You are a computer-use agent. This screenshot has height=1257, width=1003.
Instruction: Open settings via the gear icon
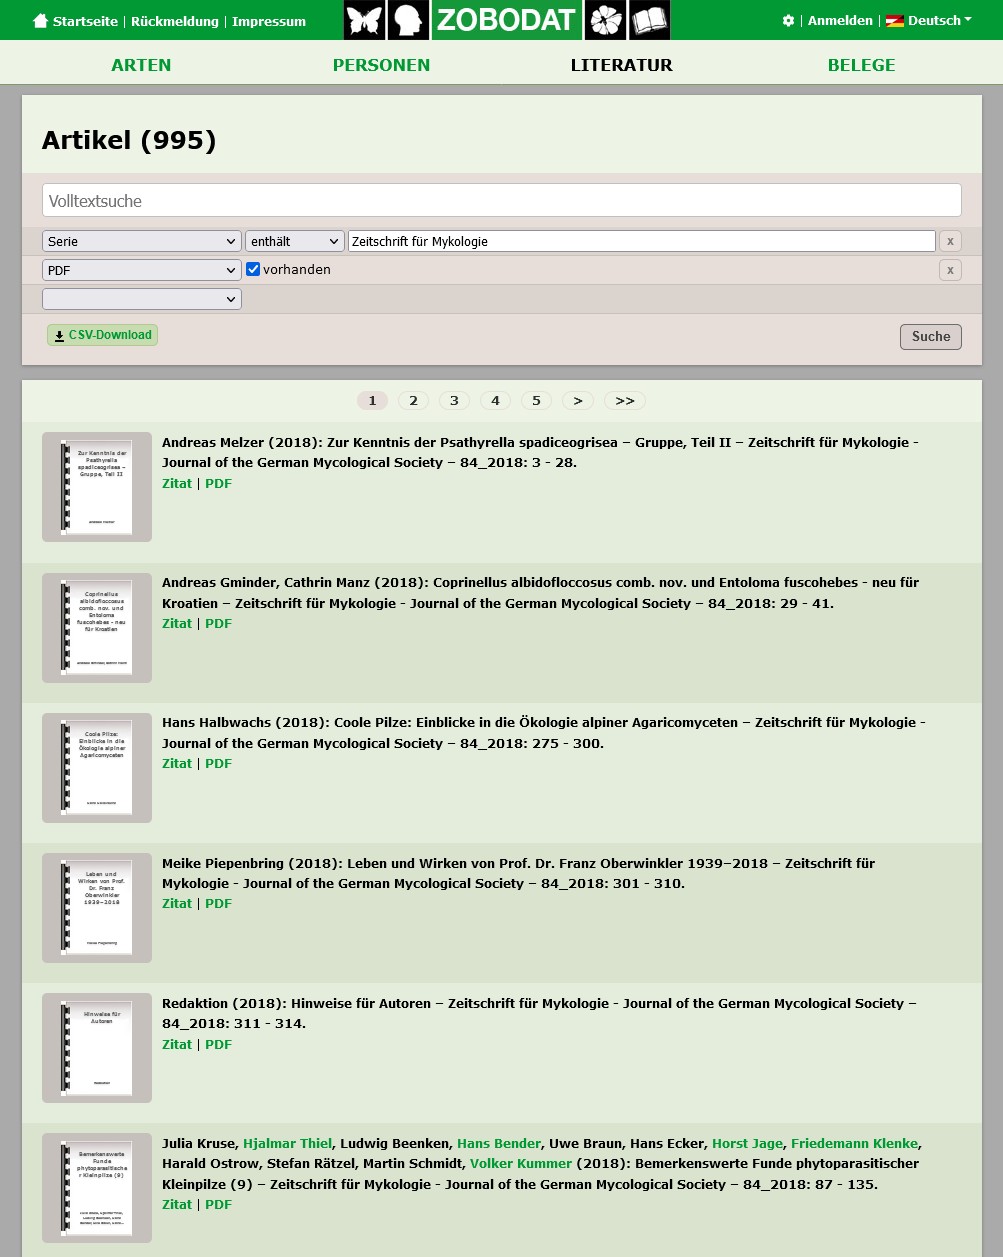tap(788, 21)
